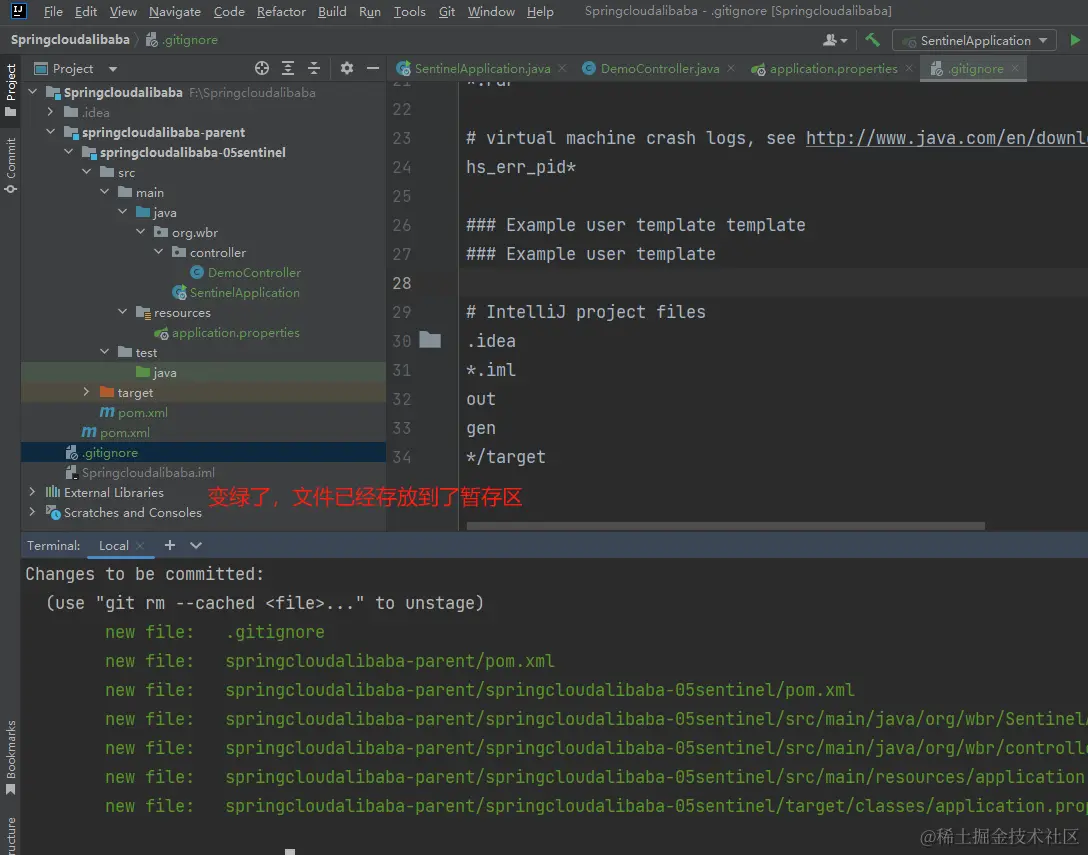Screen dimensions: 1088x855
Task: Expand External Libraries node
Action: 32,492
